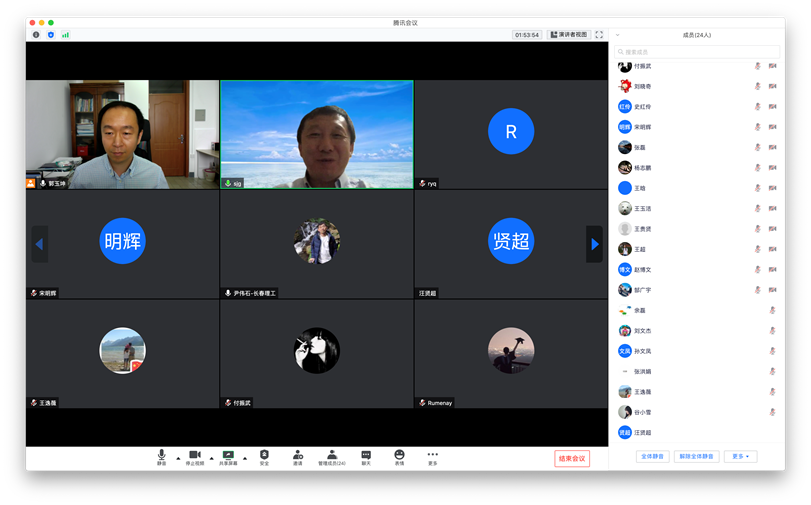Open the Emoji (表情) reactions icon

pyautogui.click(x=399, y=457)
